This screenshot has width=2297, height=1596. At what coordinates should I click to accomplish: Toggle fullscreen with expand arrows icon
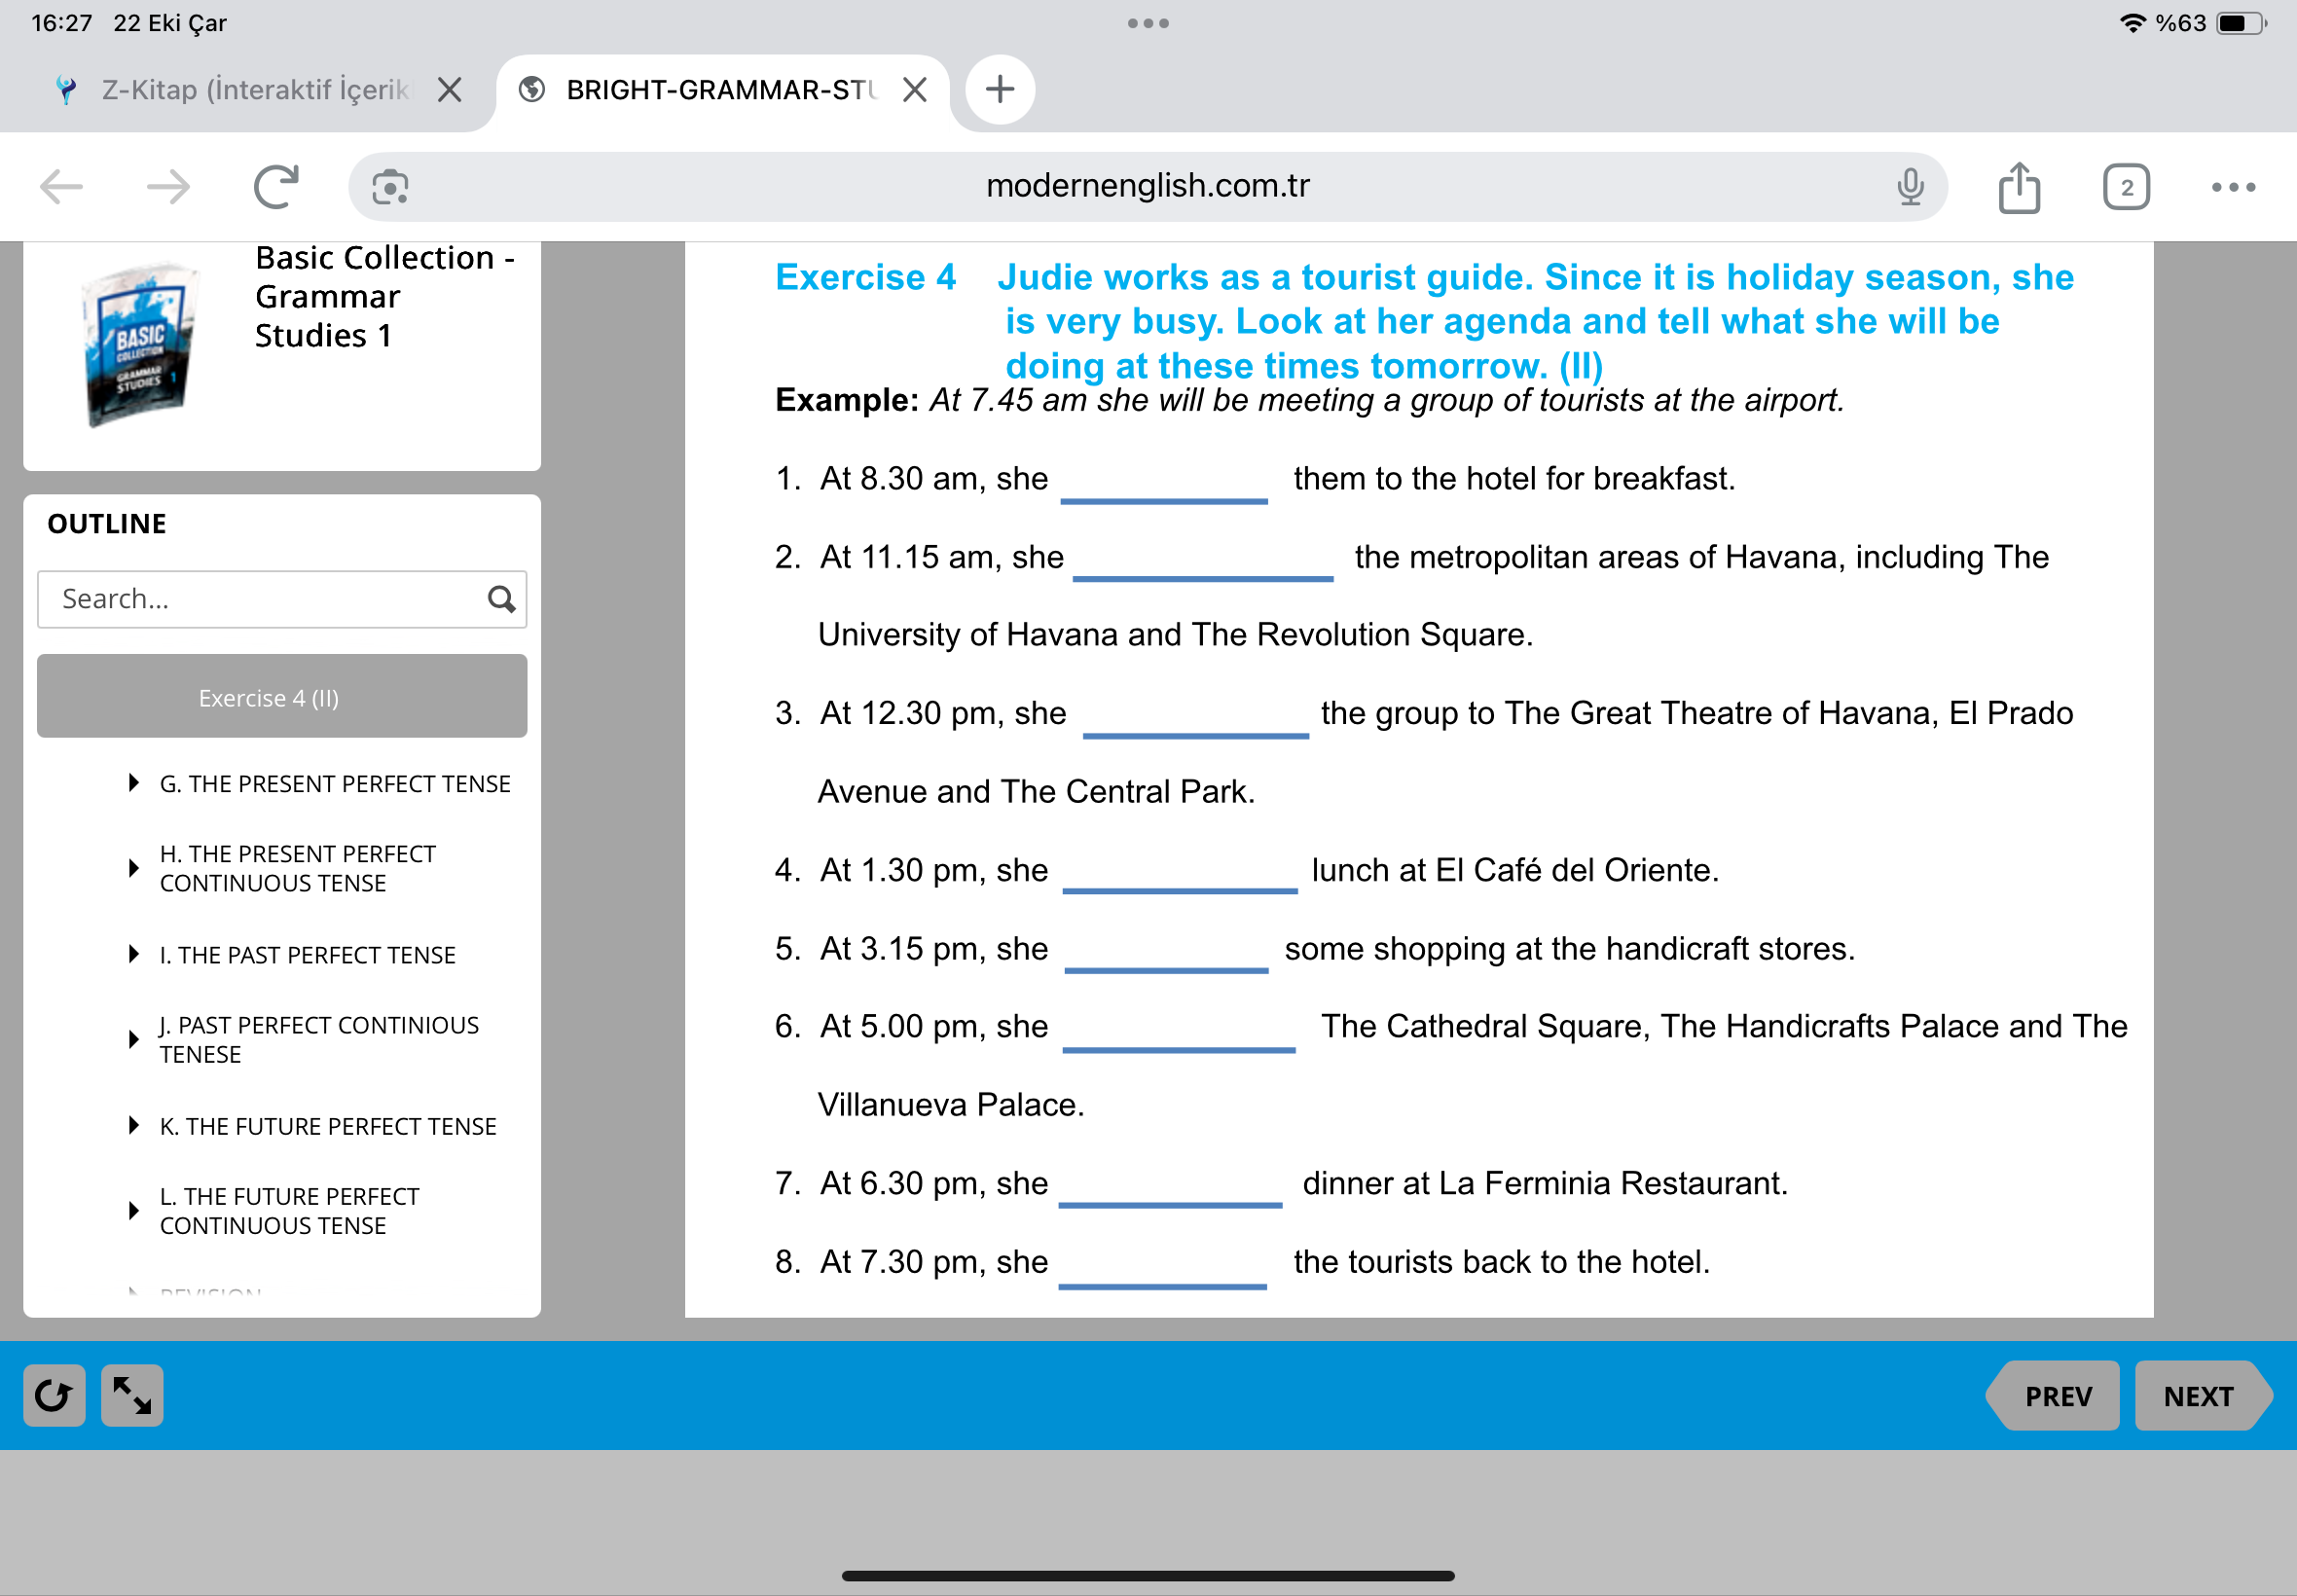[x=132, y=1395]
